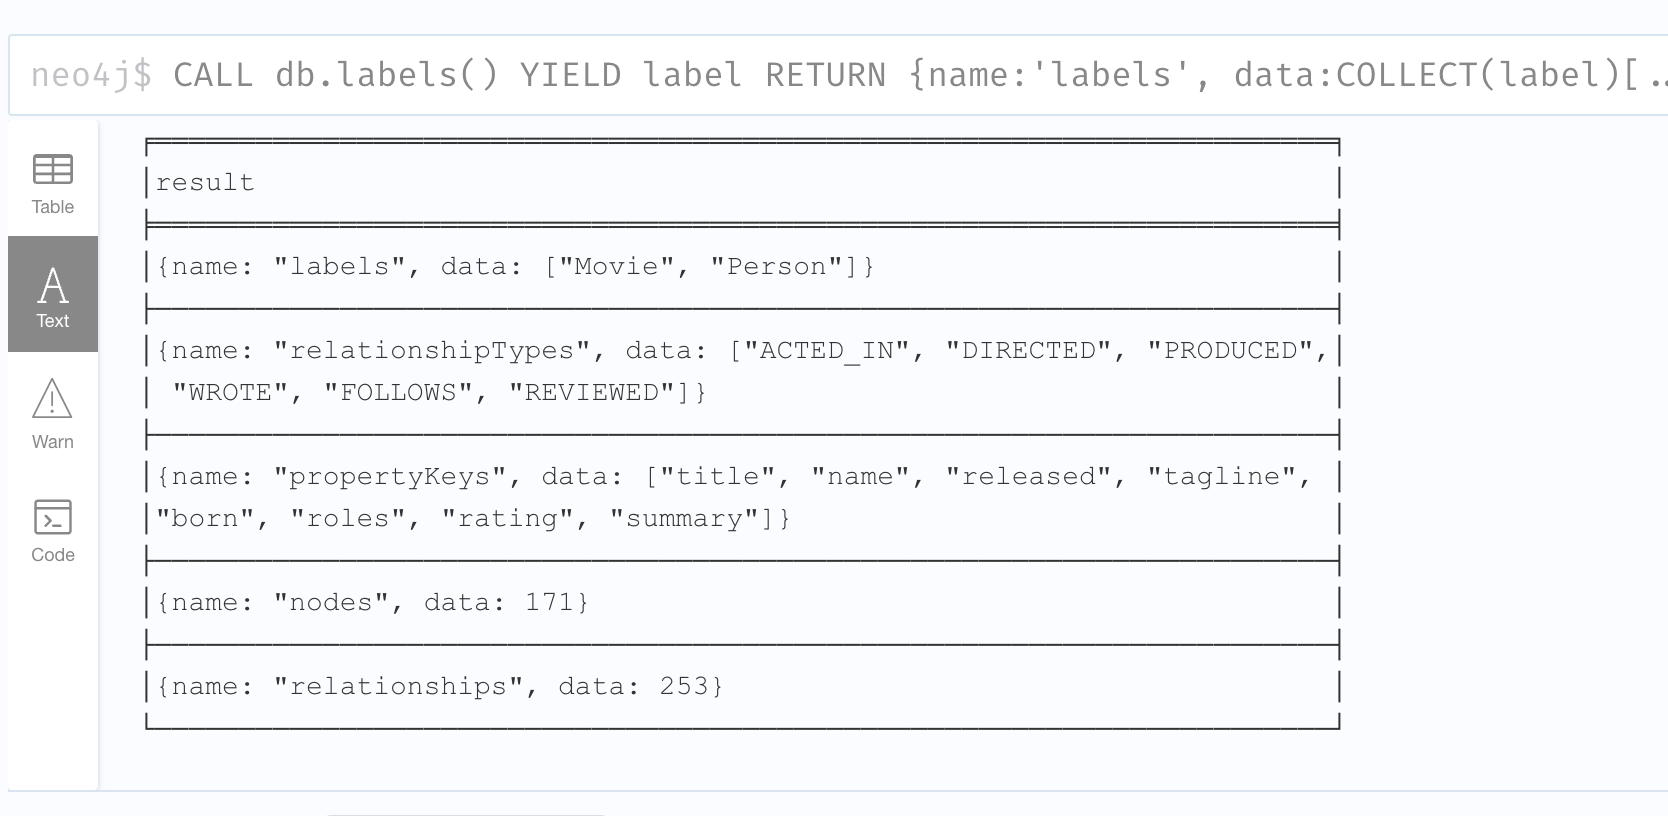Click the relationships count value 253
Viewport: 1668px width, 816px height.
point(683,687)
